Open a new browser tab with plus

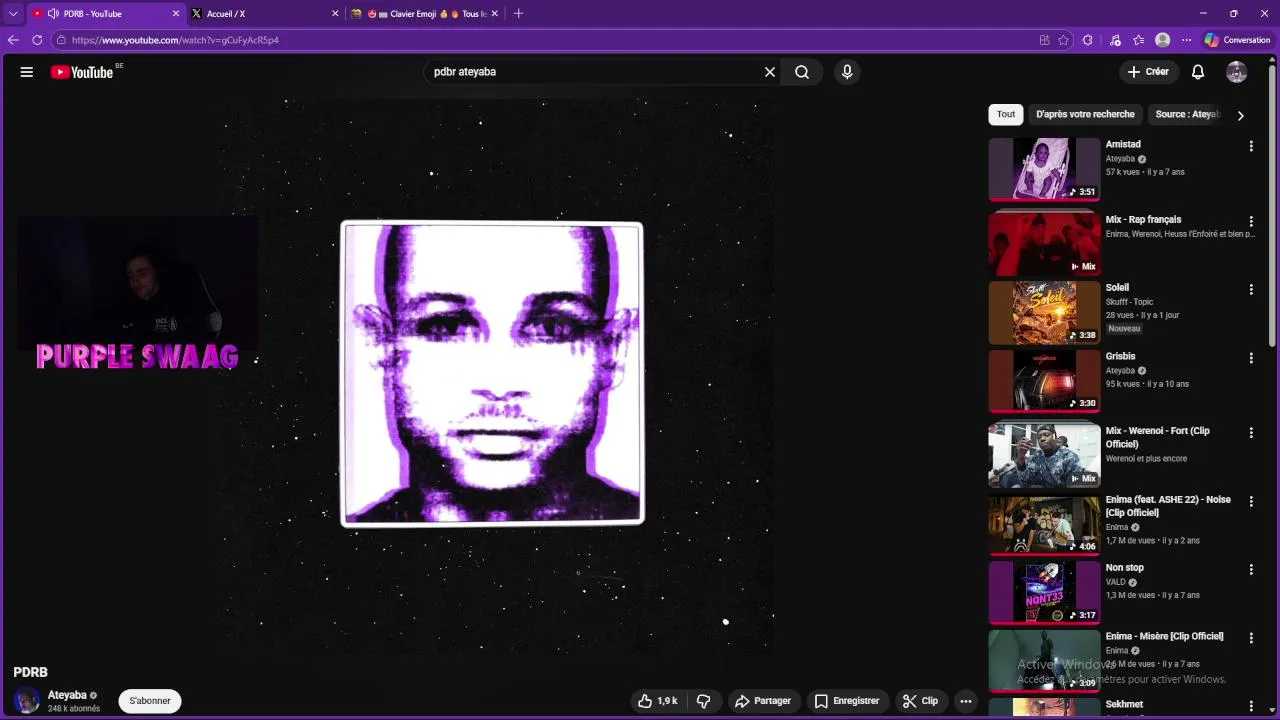pyautogui.click(x=518, y=14)
